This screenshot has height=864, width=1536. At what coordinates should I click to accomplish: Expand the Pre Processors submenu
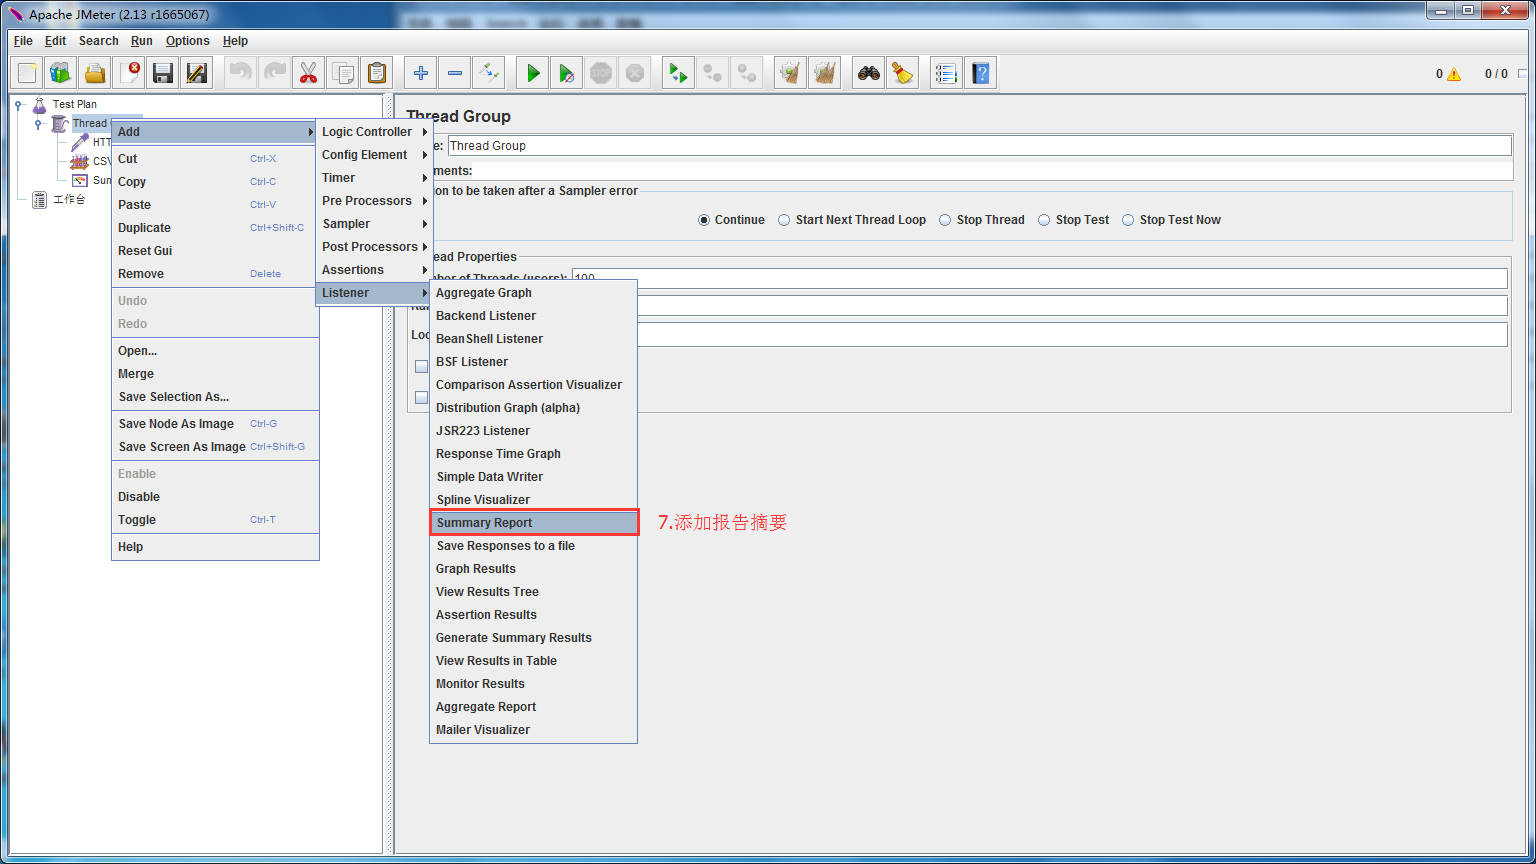[374, 201]
